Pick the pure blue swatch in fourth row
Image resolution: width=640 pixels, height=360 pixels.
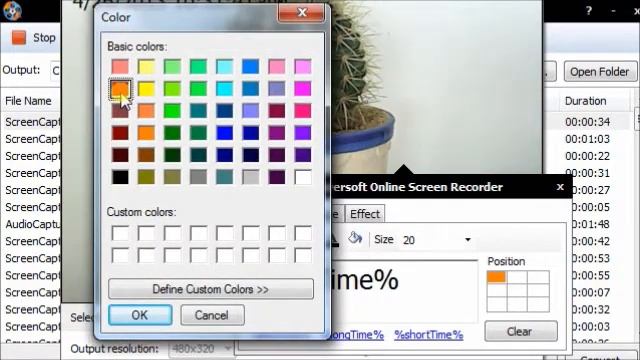[x=224, y=133]
